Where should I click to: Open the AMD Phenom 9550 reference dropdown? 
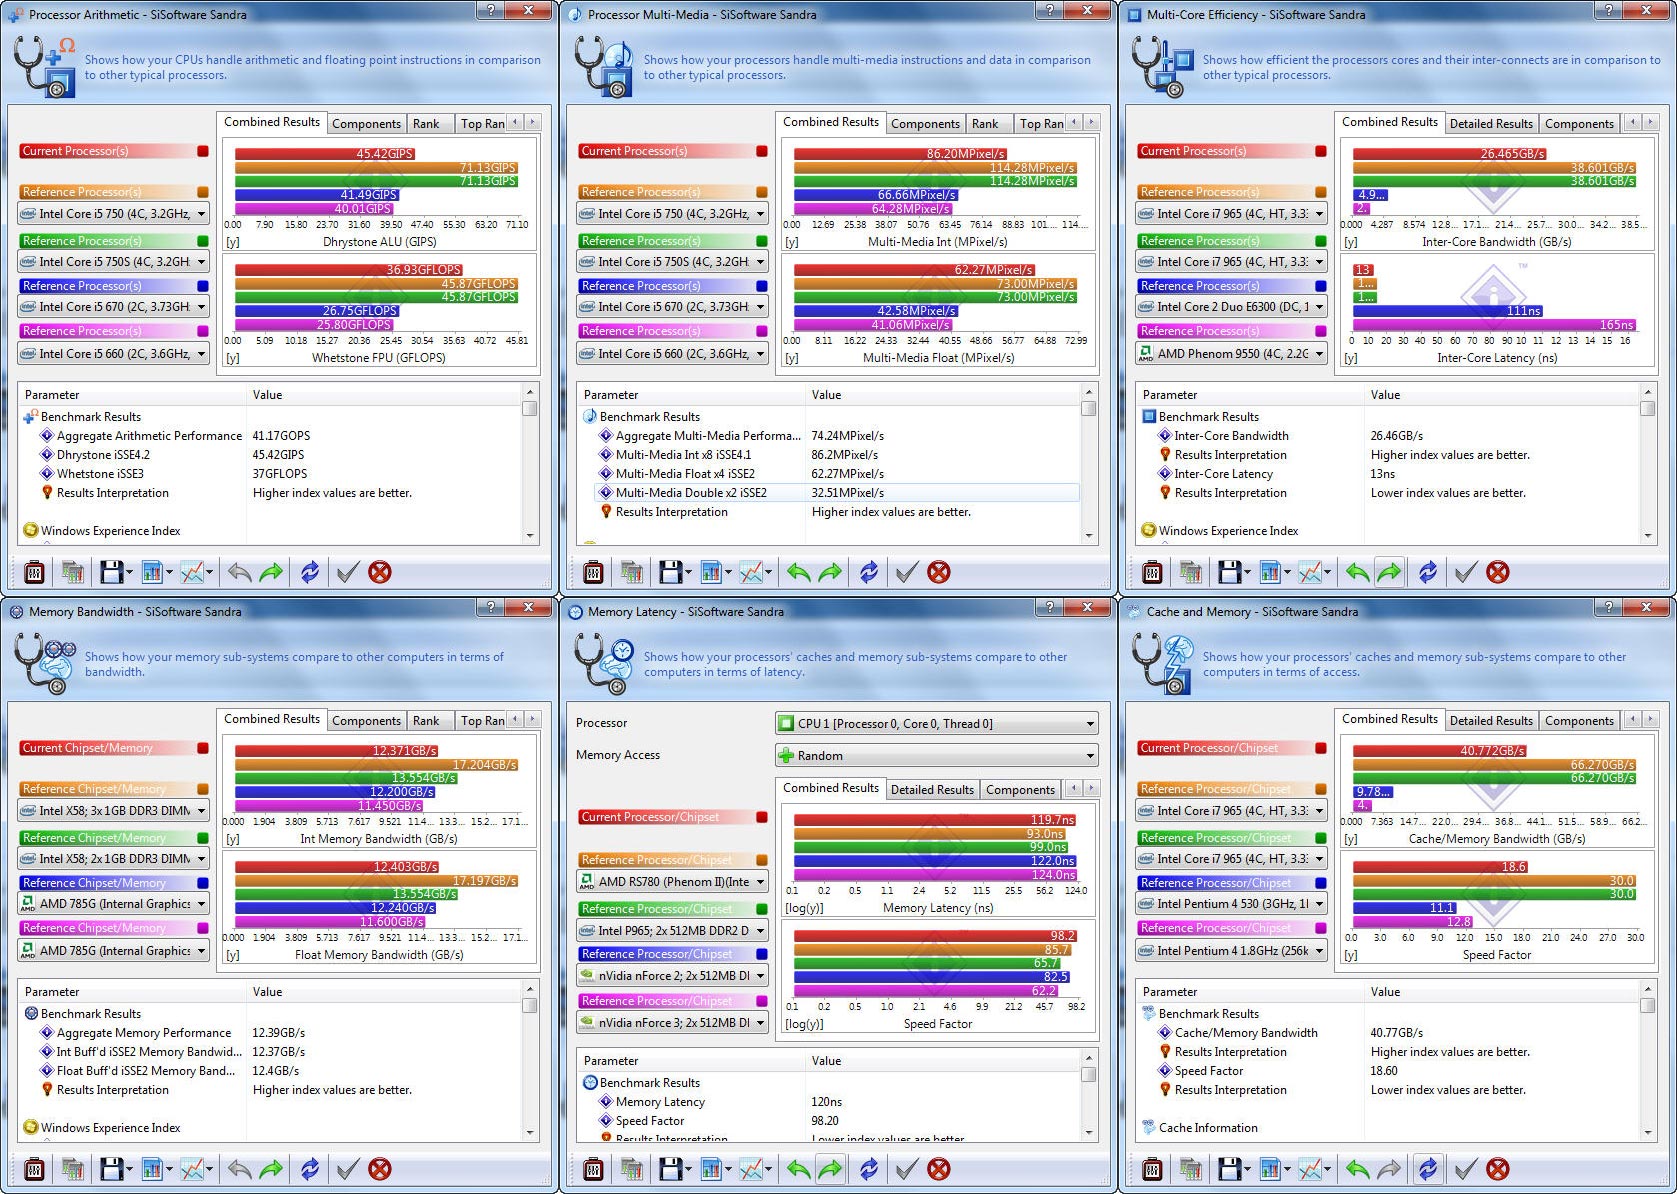[x=1231, y=353]
